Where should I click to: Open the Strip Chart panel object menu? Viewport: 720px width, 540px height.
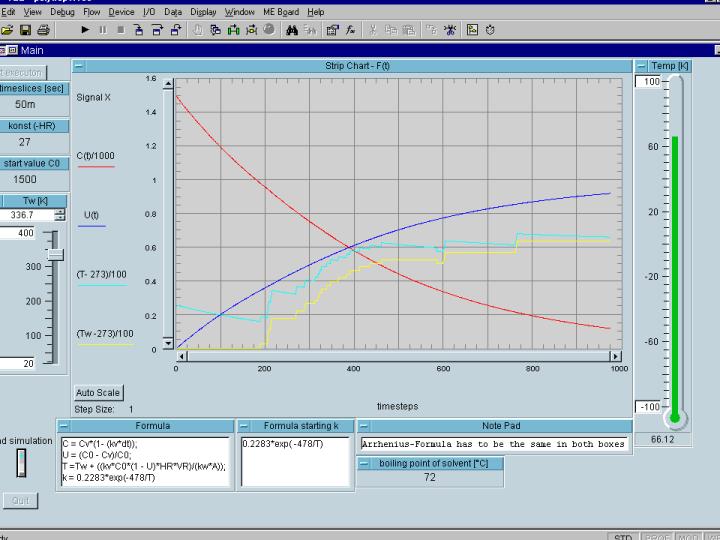(79, 66)
